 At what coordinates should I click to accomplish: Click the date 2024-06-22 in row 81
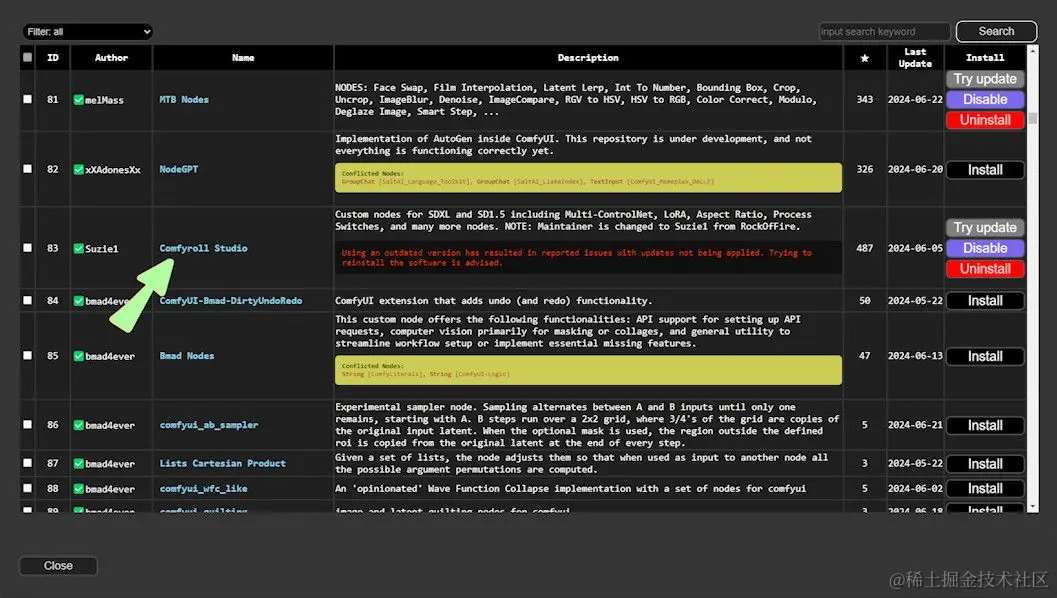pyautogui.click(x=915, y=99)
